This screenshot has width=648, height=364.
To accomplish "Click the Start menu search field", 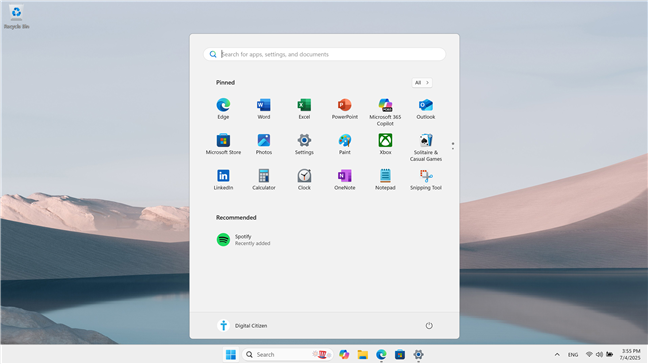I will (324, 54).
